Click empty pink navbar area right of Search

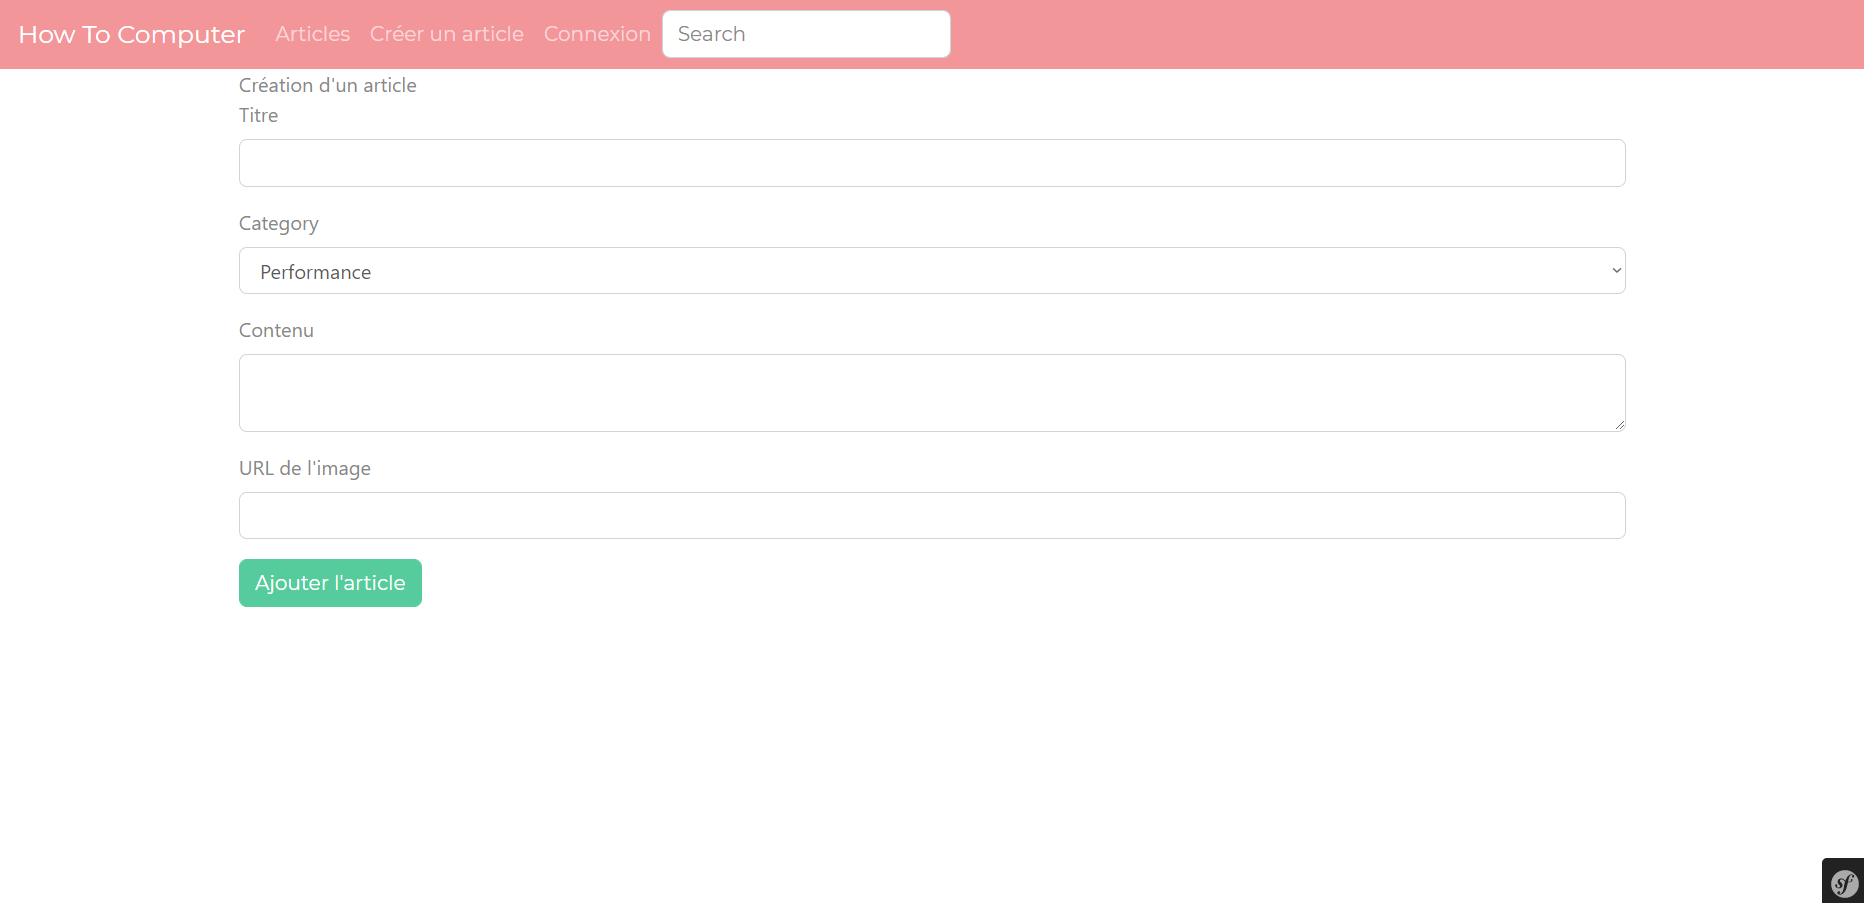tap(1400, 34)
